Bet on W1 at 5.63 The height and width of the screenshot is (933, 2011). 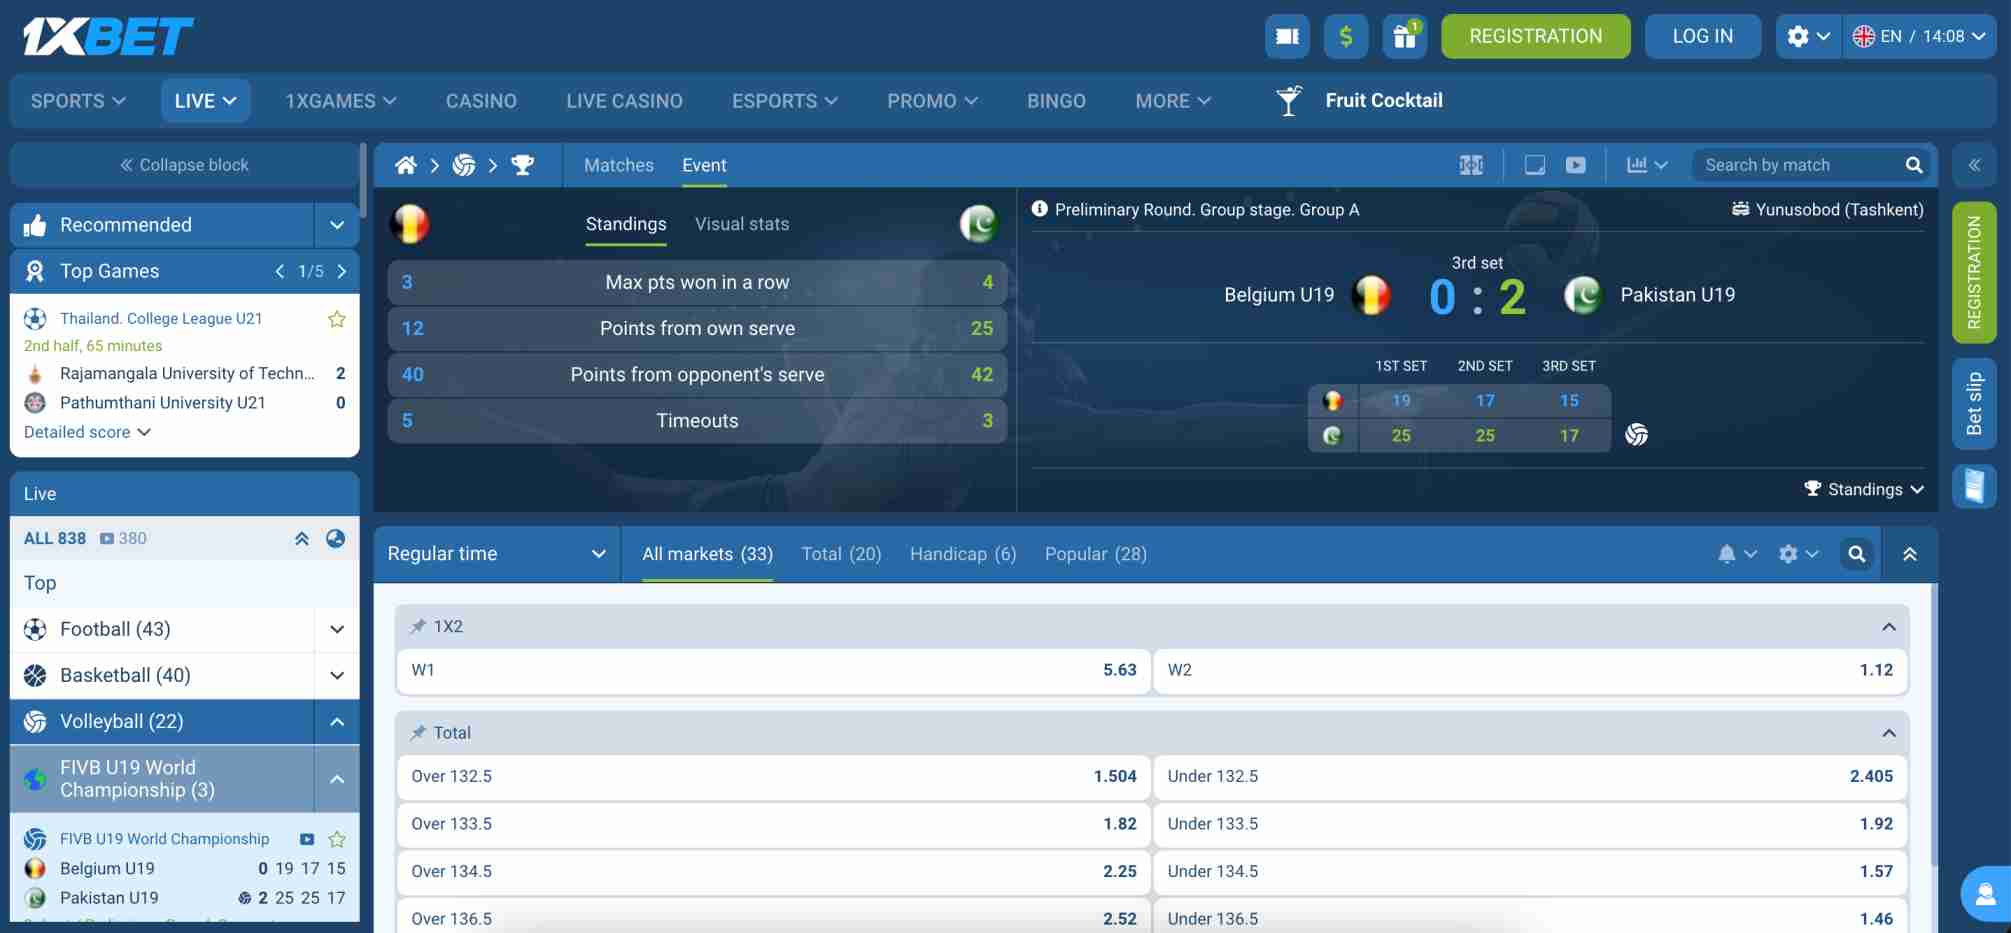coord(774,670)
